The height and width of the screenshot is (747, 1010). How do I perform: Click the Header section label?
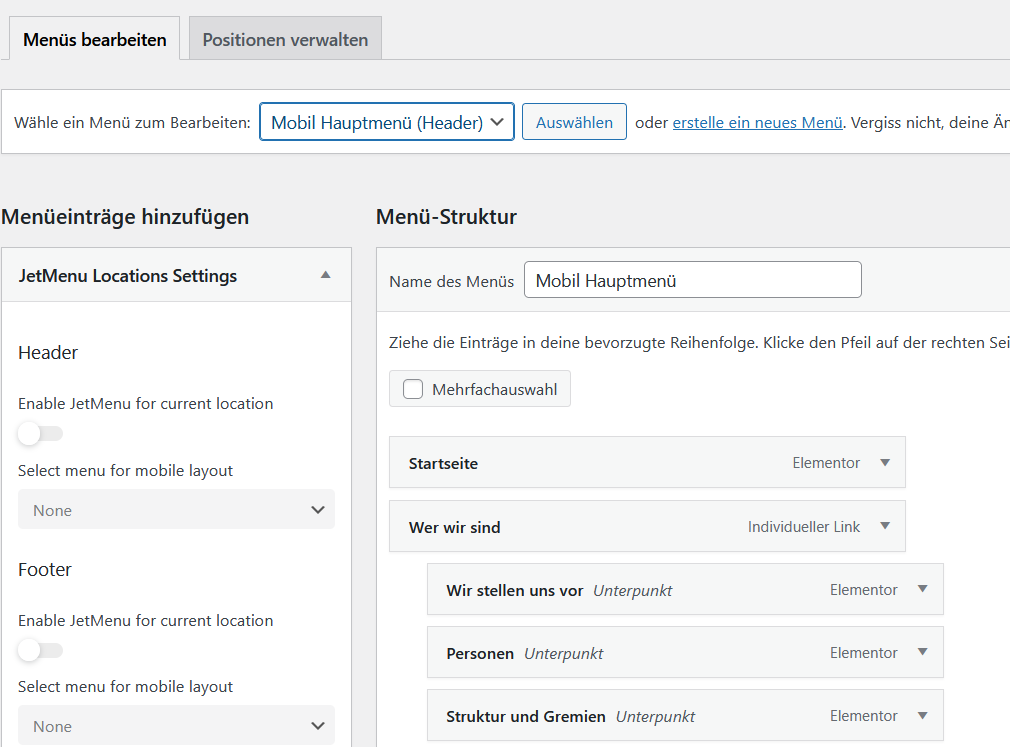pos(48,352)
